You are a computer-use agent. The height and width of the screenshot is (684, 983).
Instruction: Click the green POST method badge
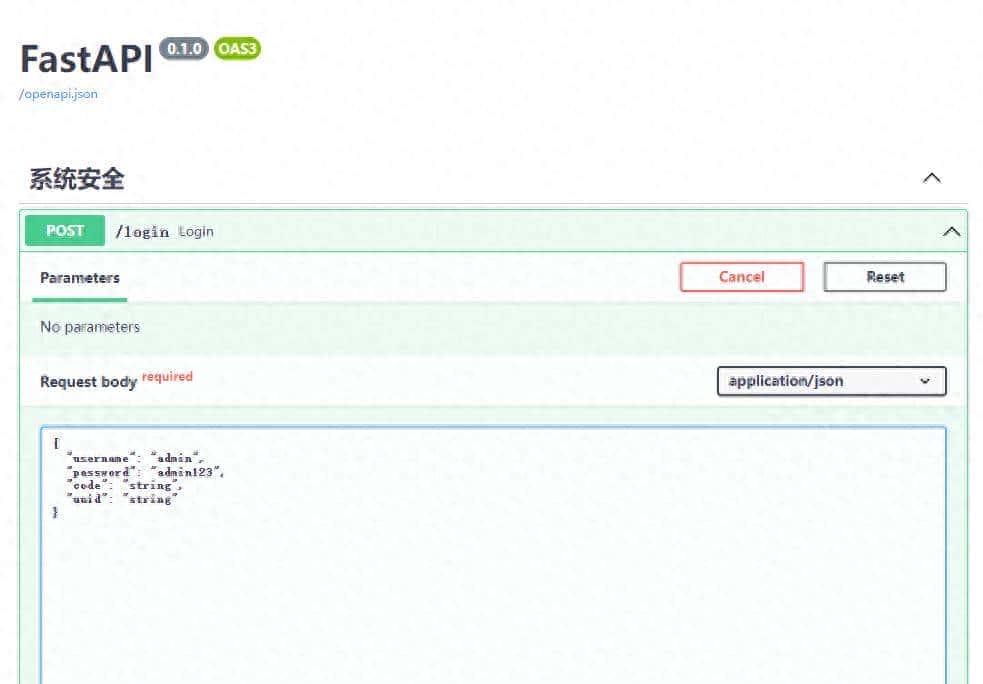click(65, 231)
